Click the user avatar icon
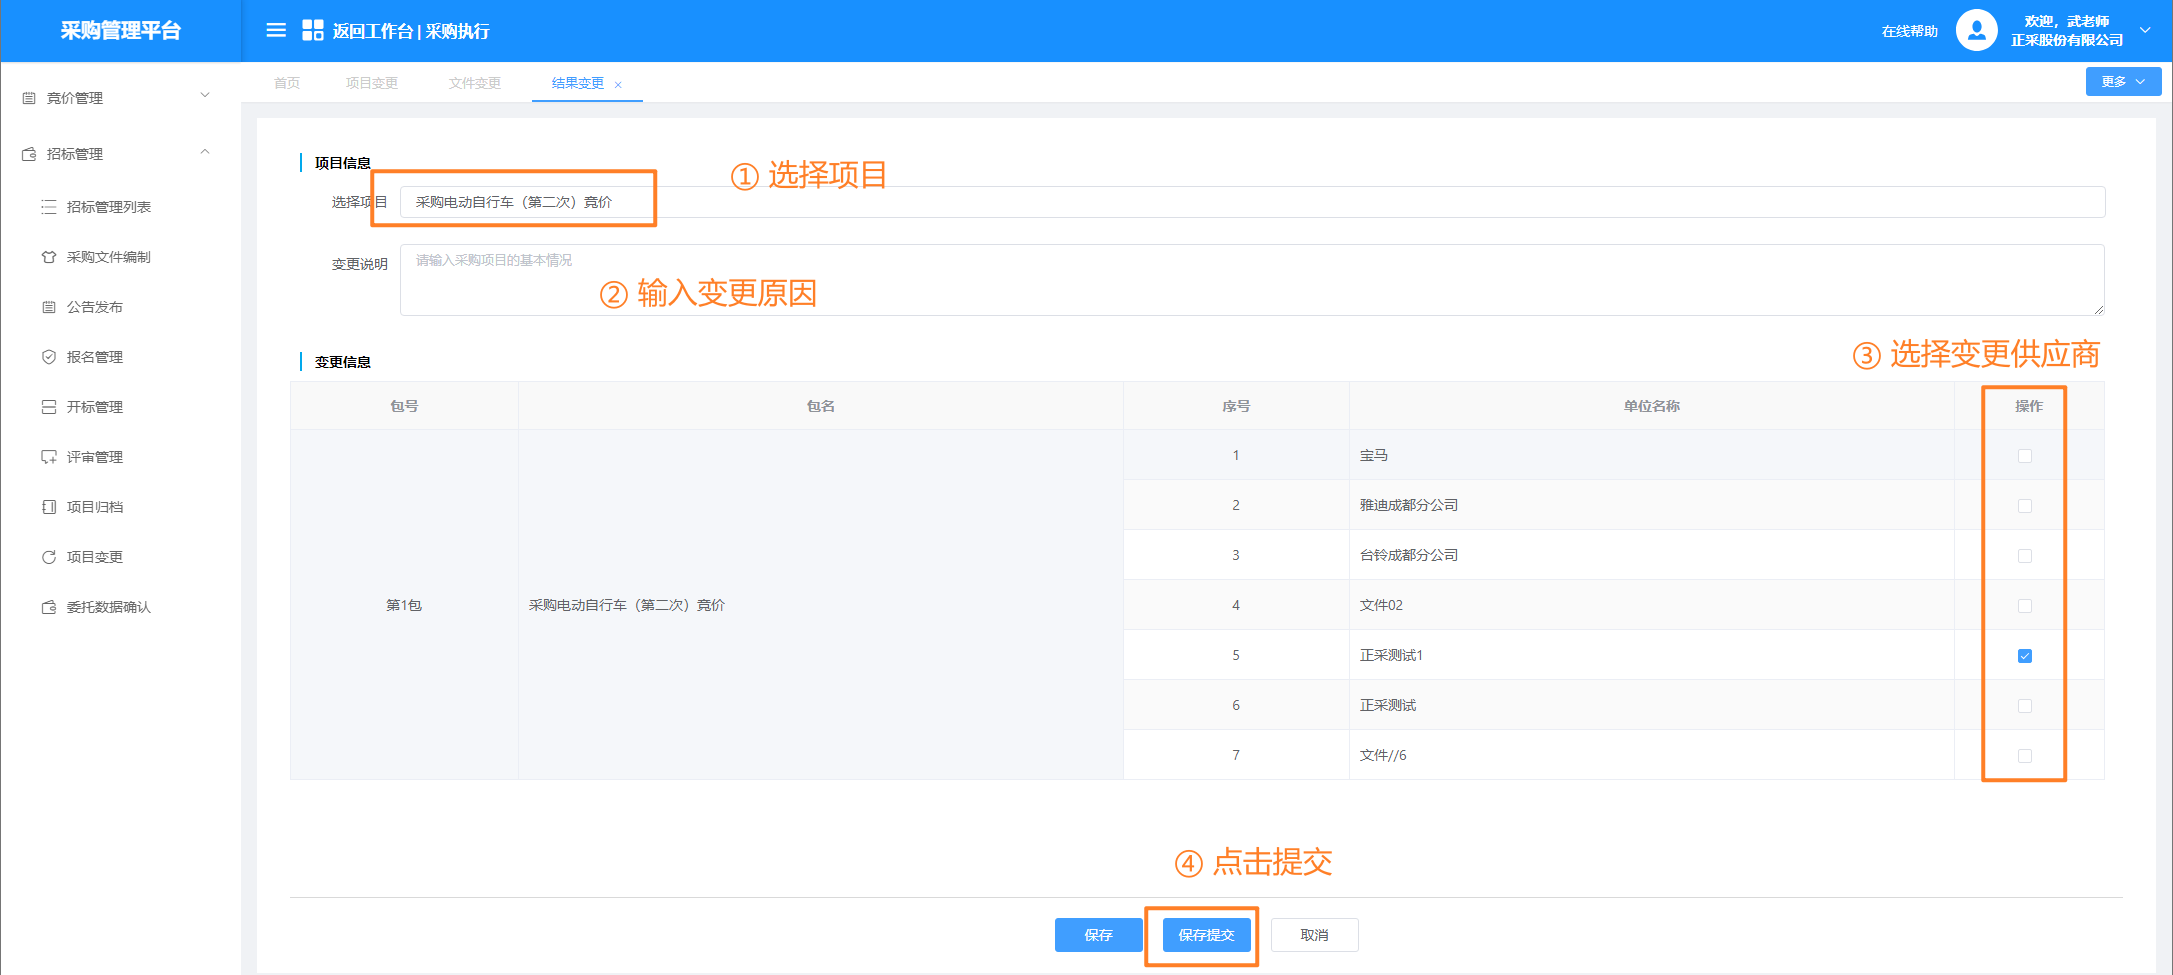Viewport: 2173px width, 975px height. click(1976, 31)
